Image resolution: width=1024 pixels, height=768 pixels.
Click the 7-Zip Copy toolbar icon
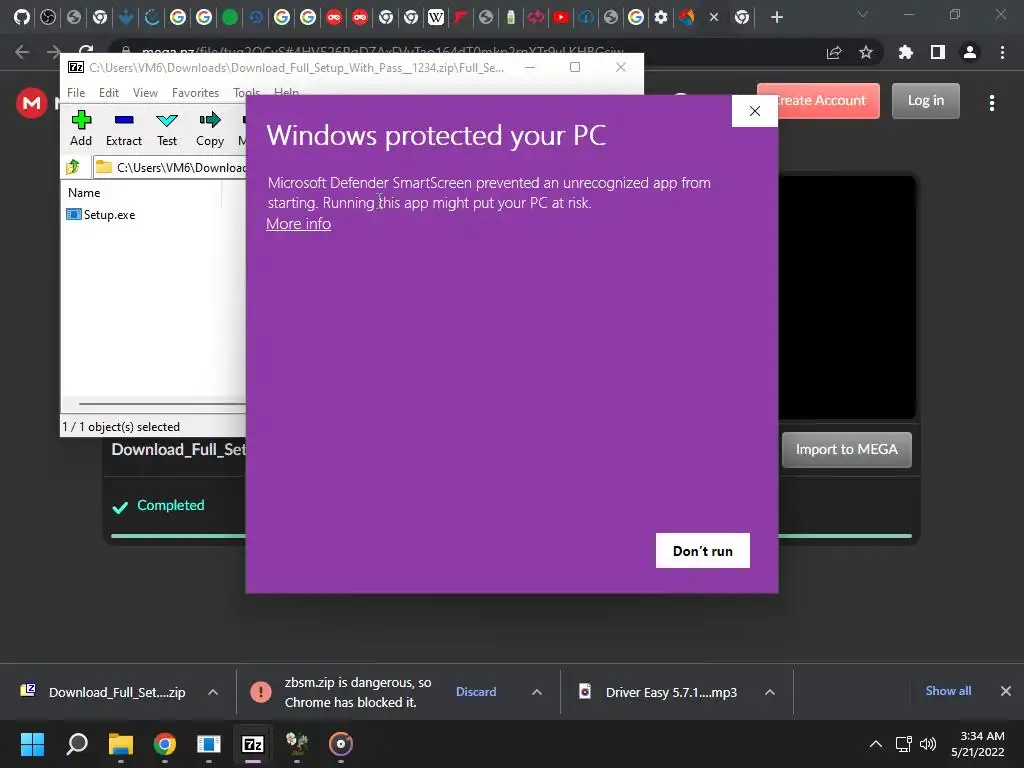pyautogui.click(x=210, y=129)
